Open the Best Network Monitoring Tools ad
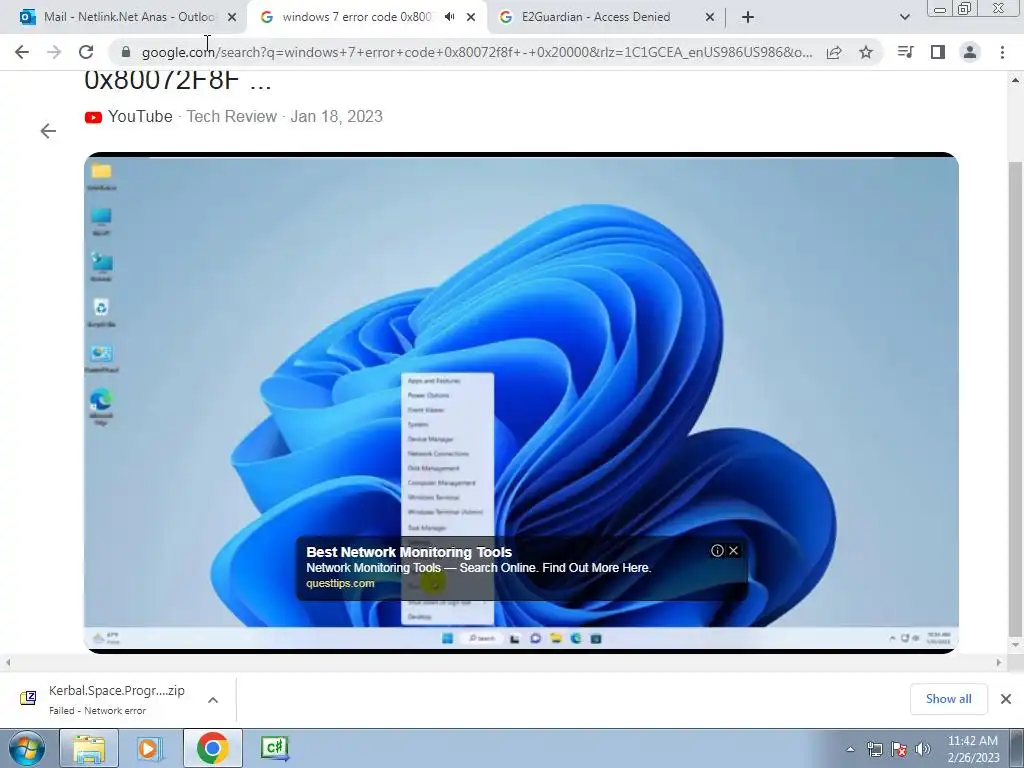 coord(409,552)
